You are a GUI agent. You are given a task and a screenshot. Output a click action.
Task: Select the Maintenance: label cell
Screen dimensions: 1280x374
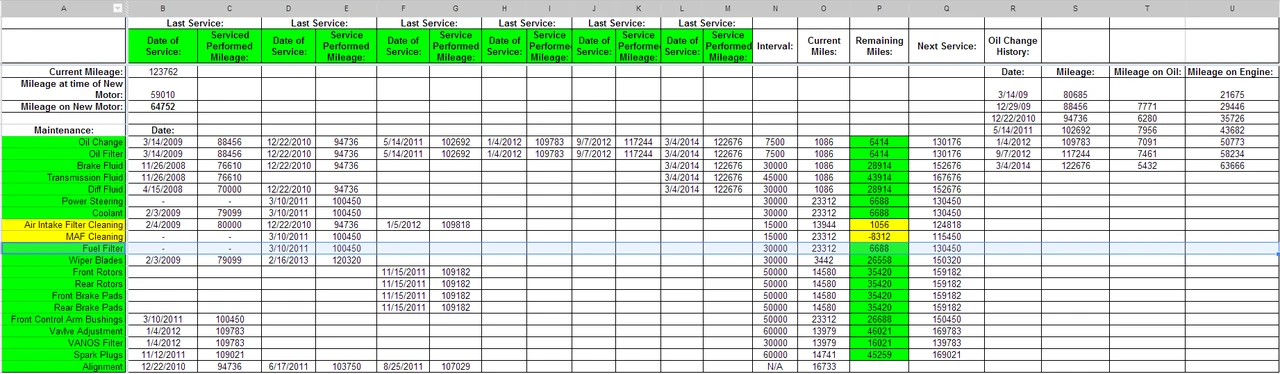[64, 130]
